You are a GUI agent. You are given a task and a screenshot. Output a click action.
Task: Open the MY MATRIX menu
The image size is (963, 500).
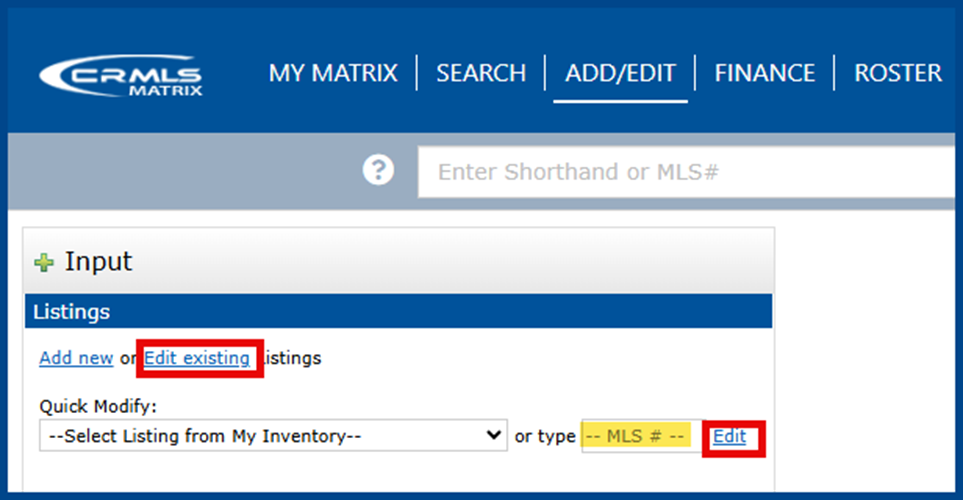coord(333,73)
